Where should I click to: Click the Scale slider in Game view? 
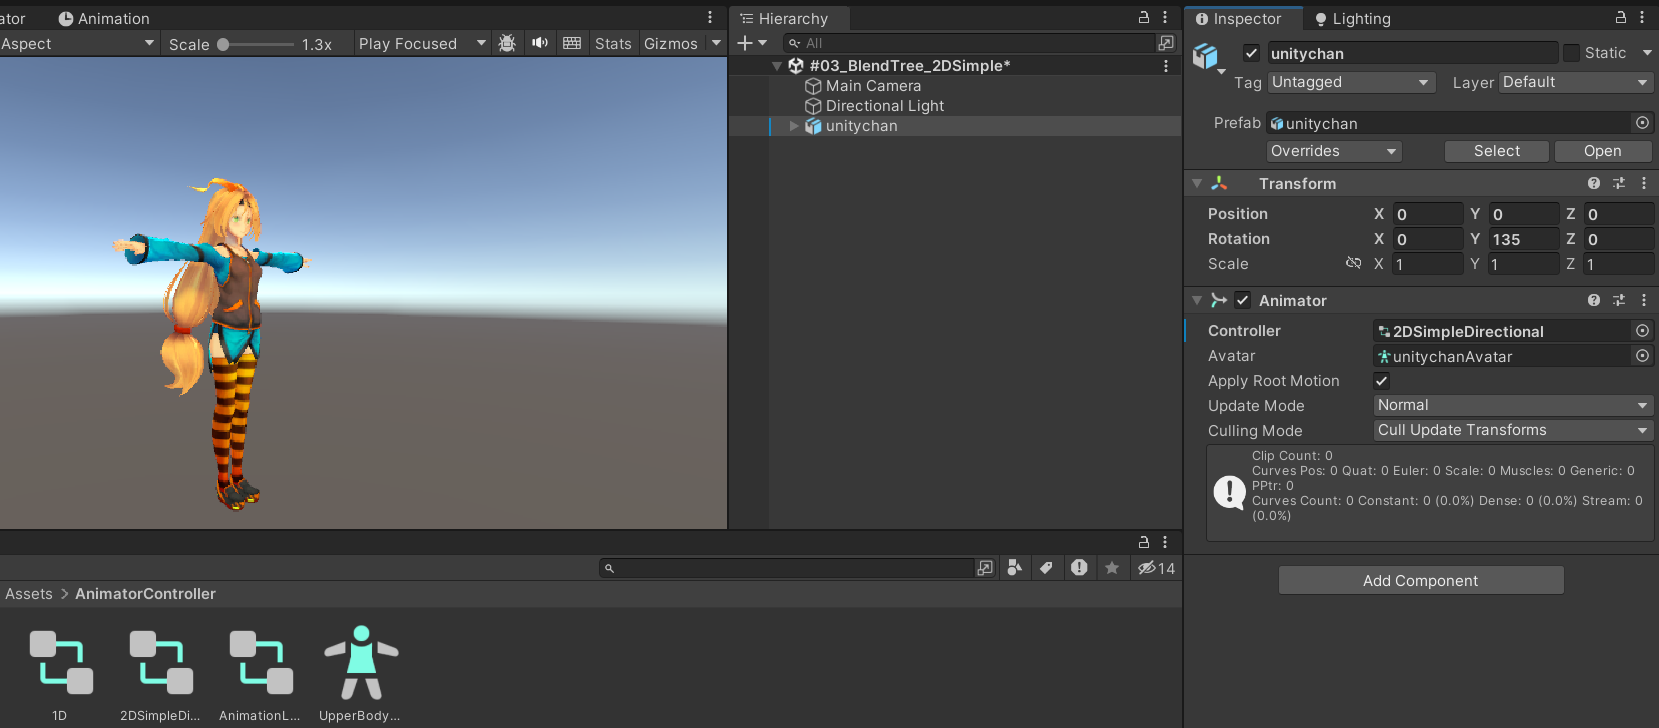tap(258, 44)
